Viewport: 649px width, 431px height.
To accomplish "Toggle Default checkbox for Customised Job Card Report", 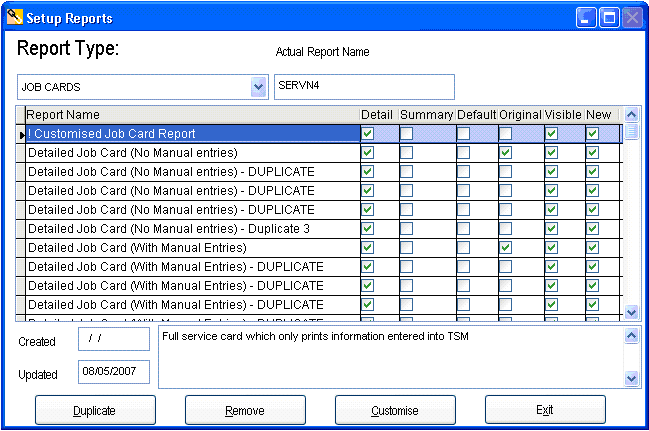I will coord(464,133).
